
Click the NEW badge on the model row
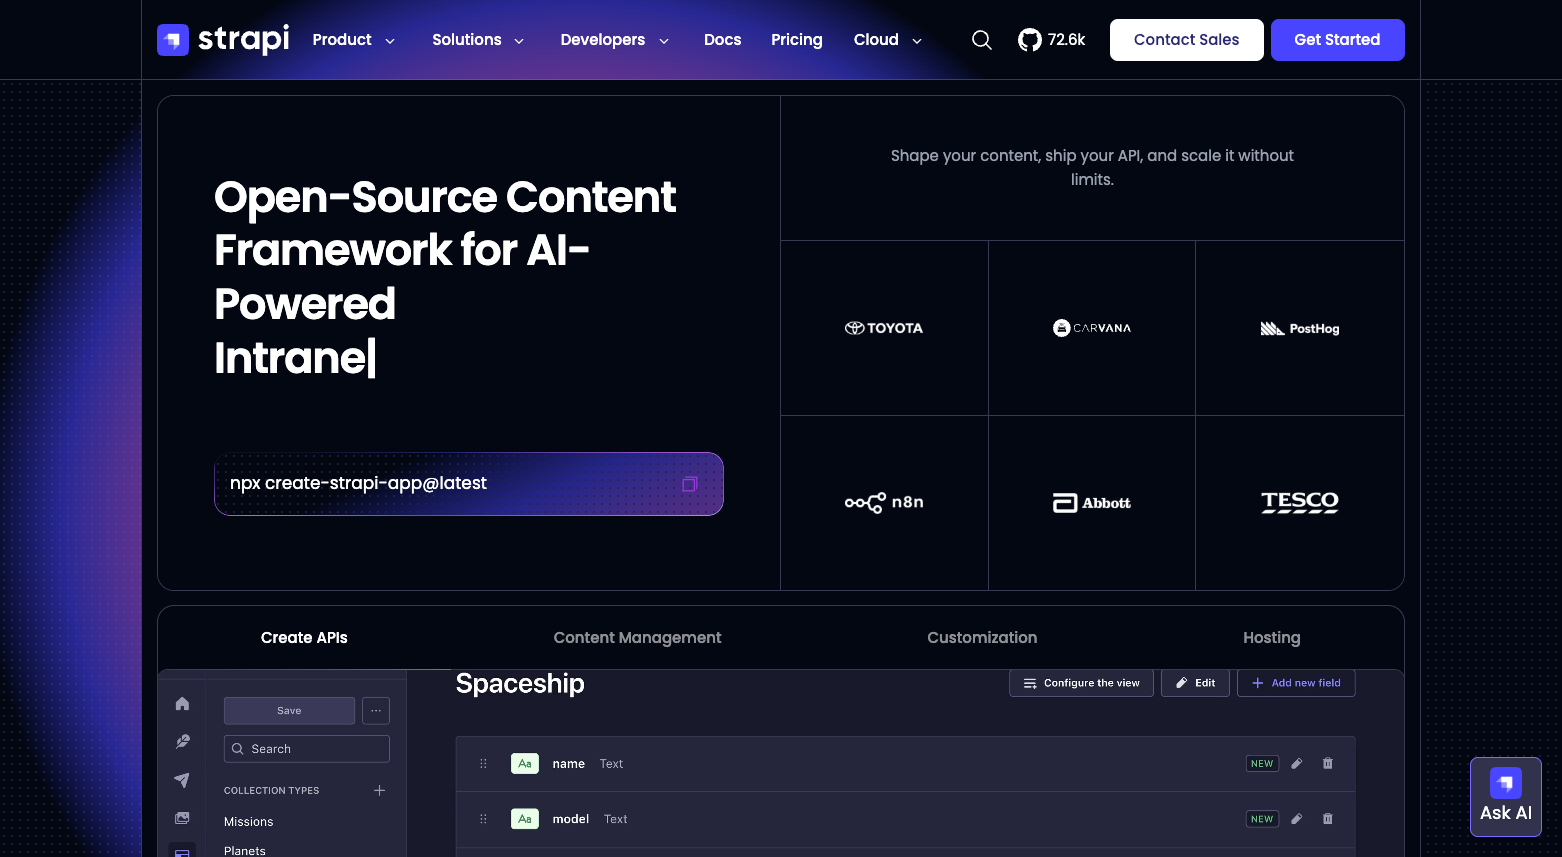point(1262,819)
